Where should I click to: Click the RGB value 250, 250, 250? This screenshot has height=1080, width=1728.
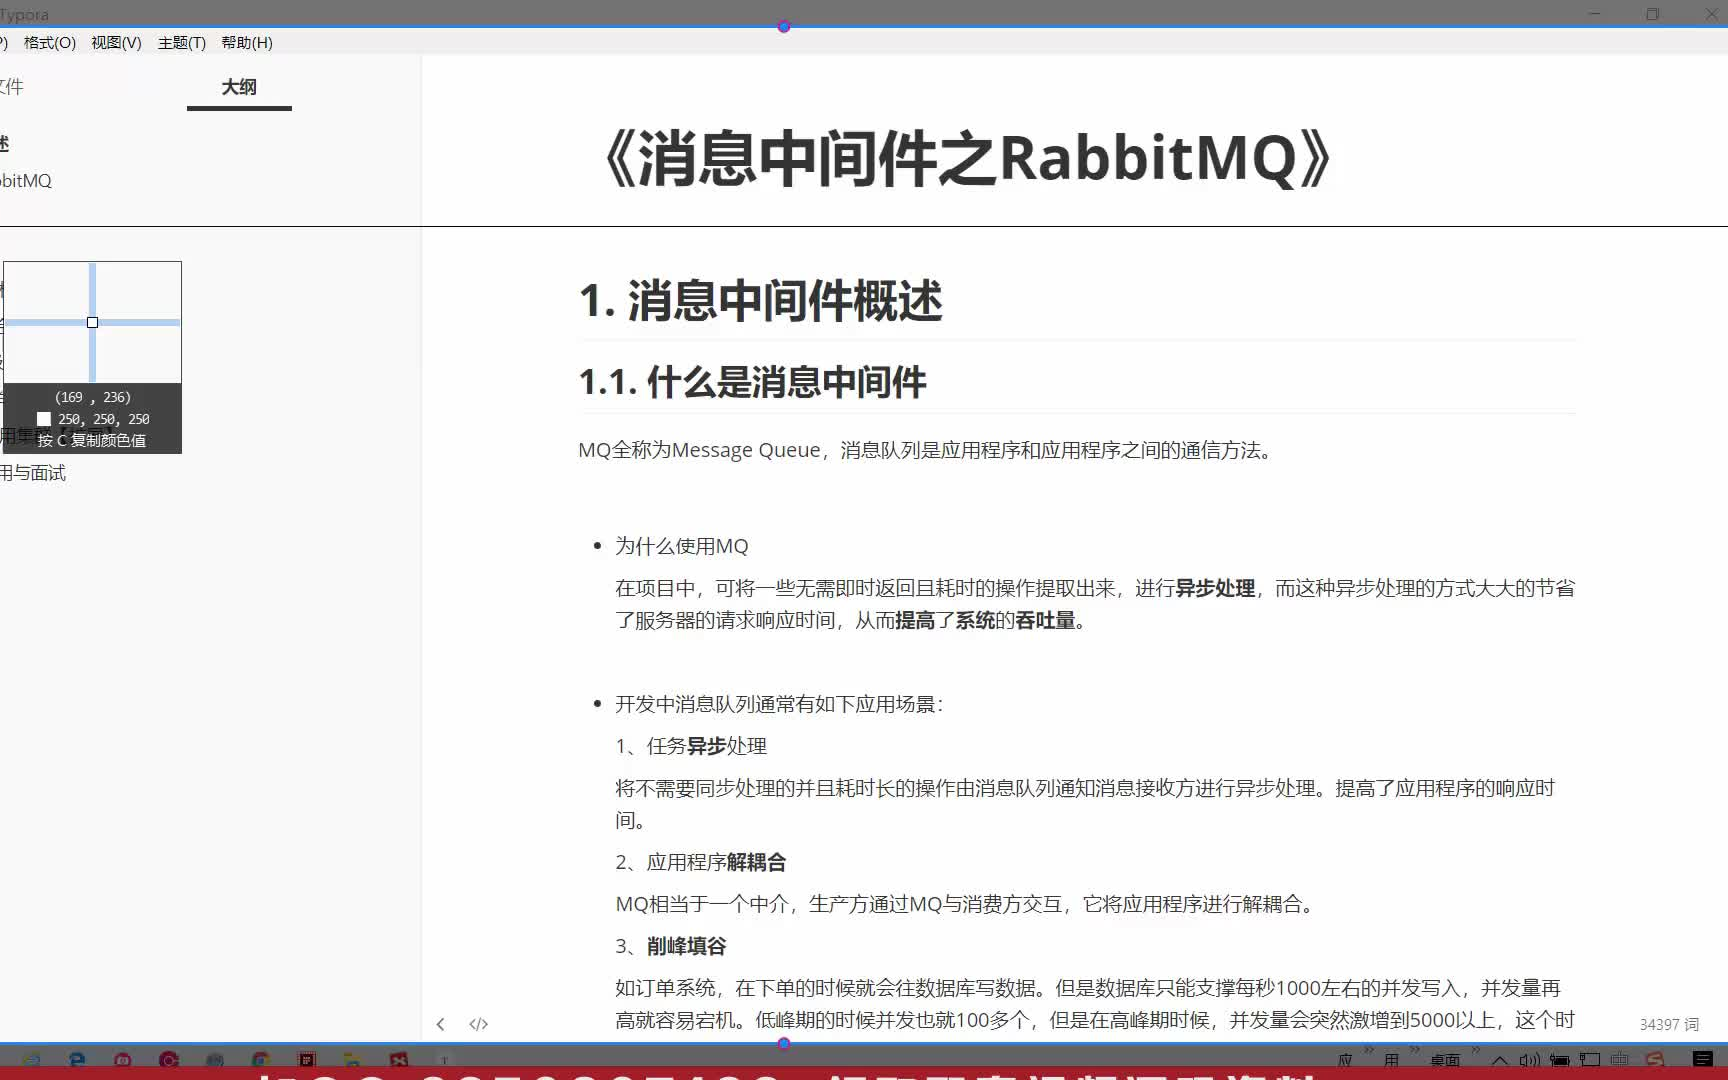pyautogui.click(x=104, y=419)
